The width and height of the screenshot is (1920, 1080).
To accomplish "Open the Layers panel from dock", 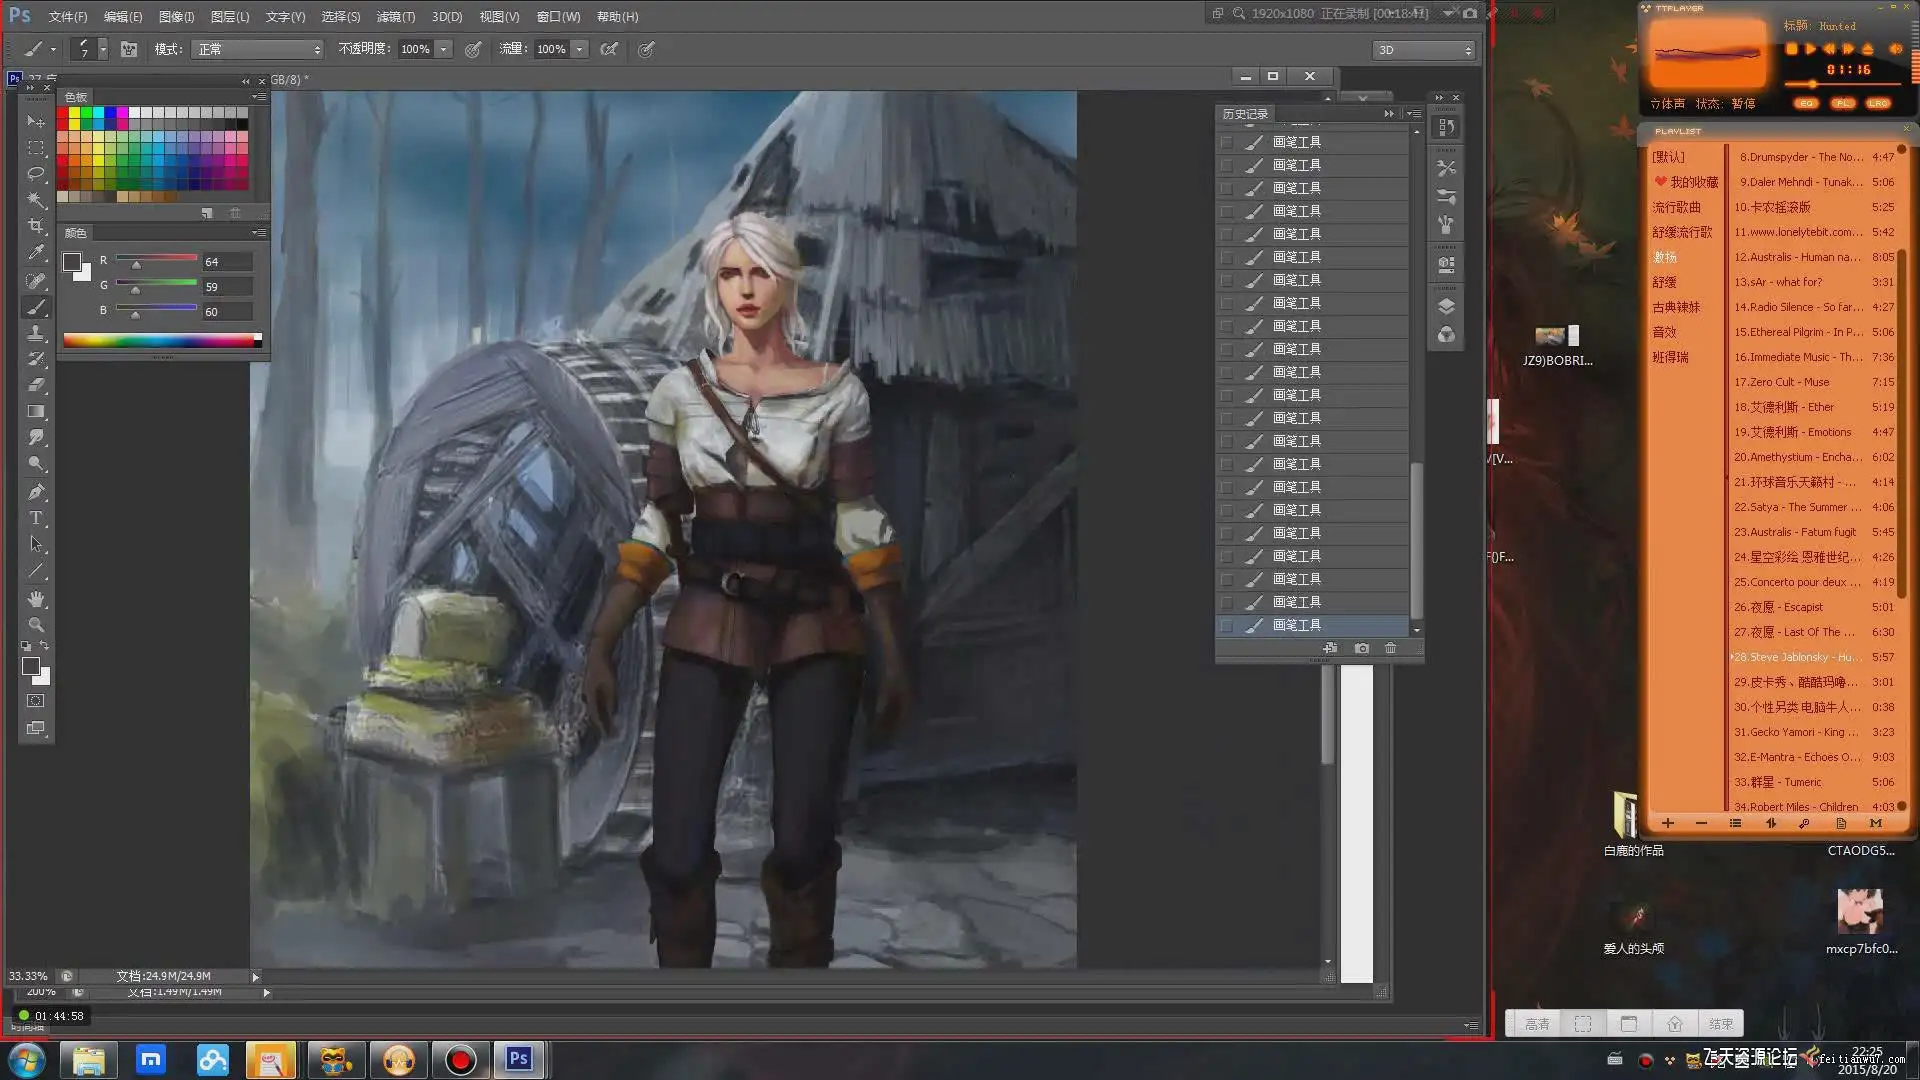I will click(x=1446, y=306).
